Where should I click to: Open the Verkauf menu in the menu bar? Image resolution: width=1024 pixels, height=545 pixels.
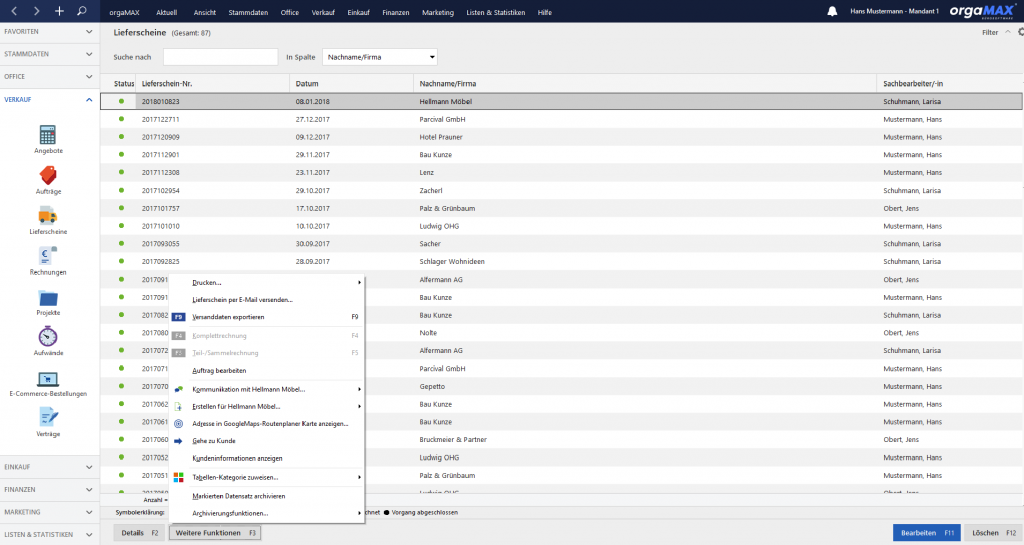(323, 12)
